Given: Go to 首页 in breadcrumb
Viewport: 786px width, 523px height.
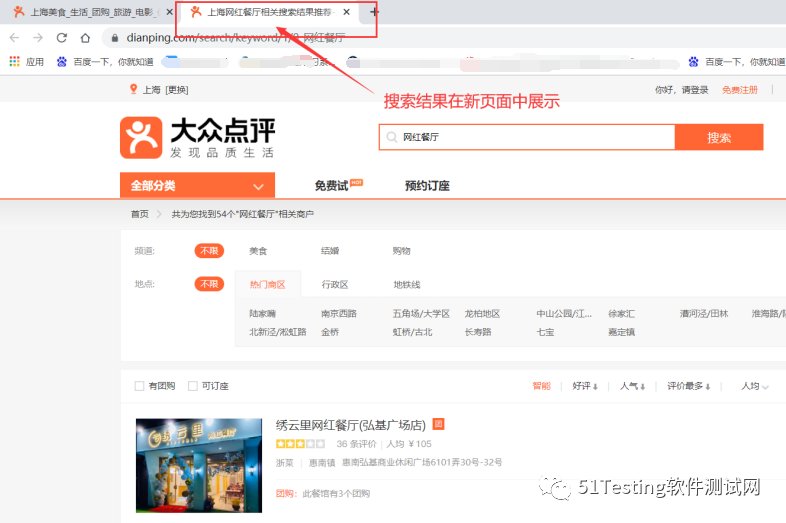Looking at the screenshot, I should (140, 214).
